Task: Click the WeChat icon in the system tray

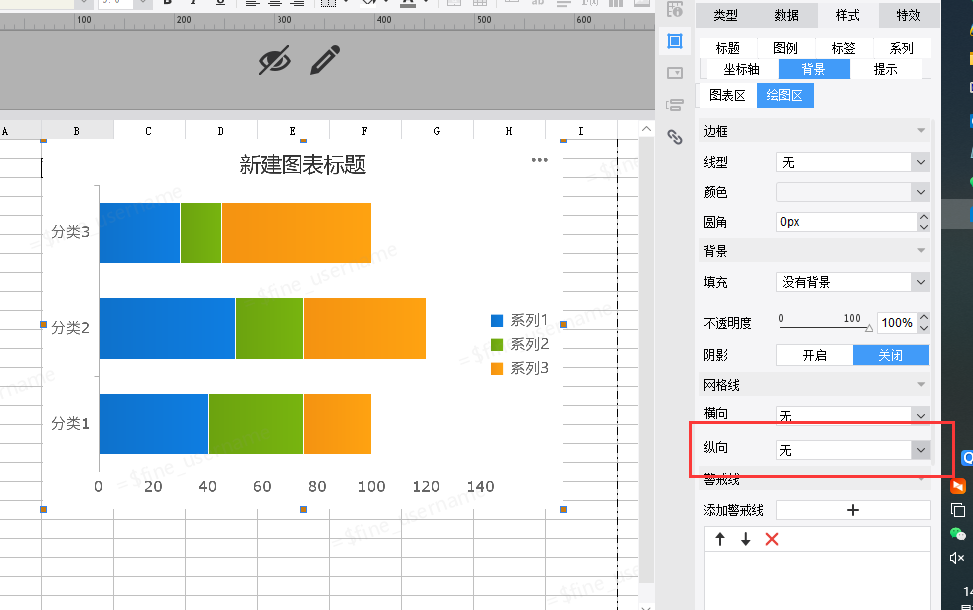Action: point(957,534)
